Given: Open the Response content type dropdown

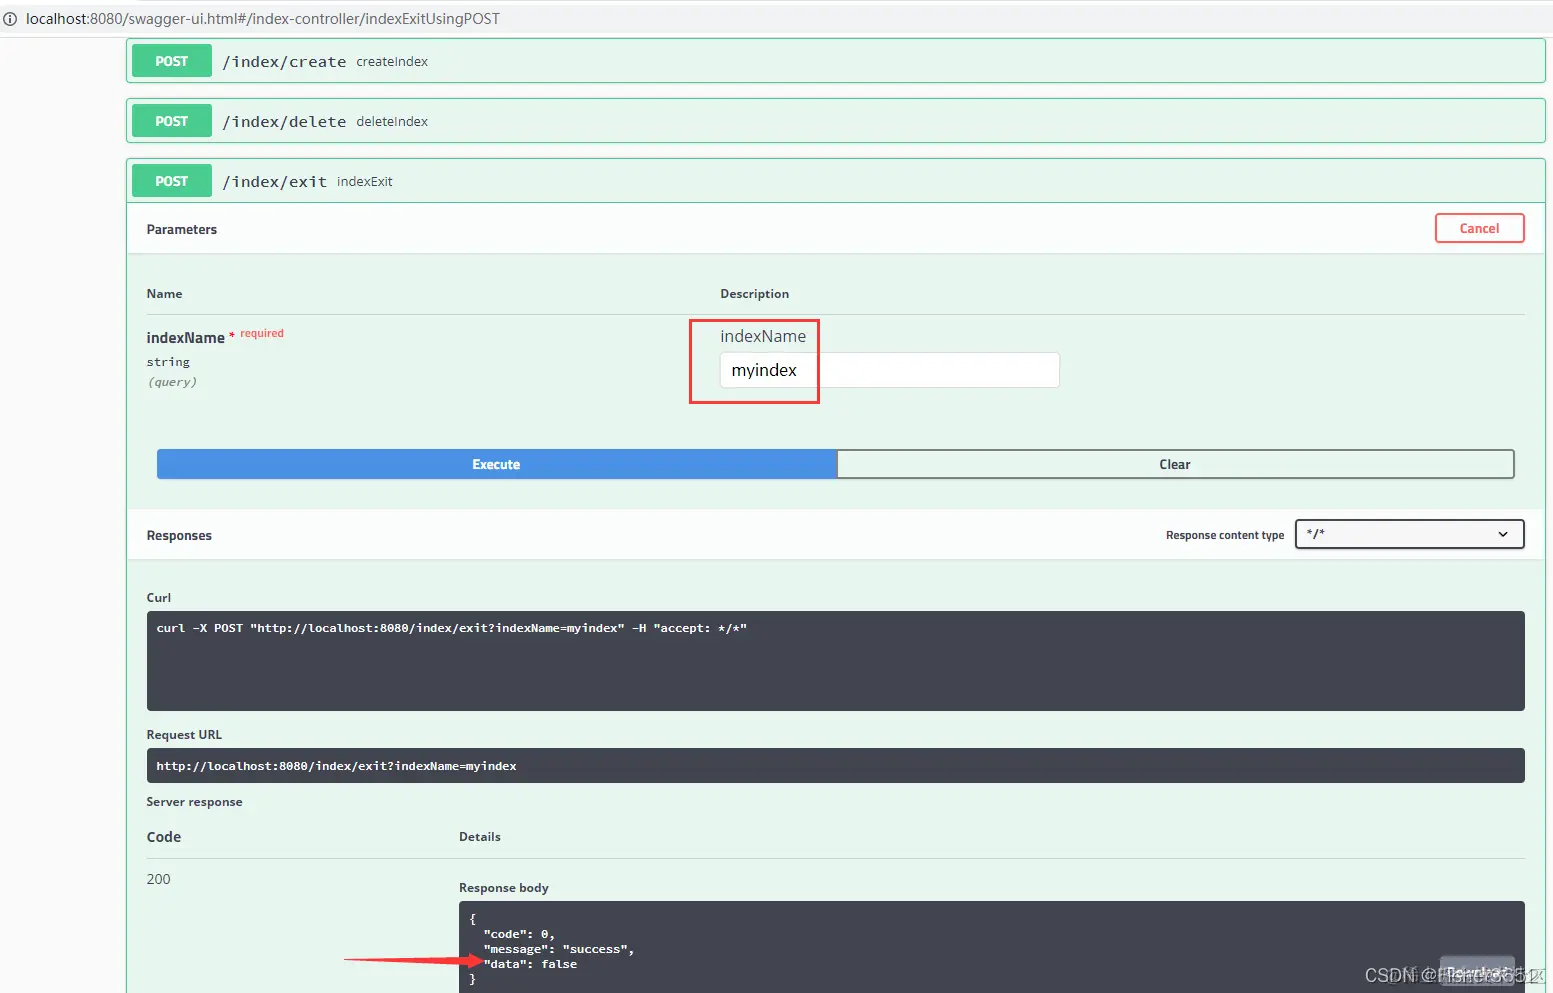Looking at the screenshot, I should point(1409,534).
